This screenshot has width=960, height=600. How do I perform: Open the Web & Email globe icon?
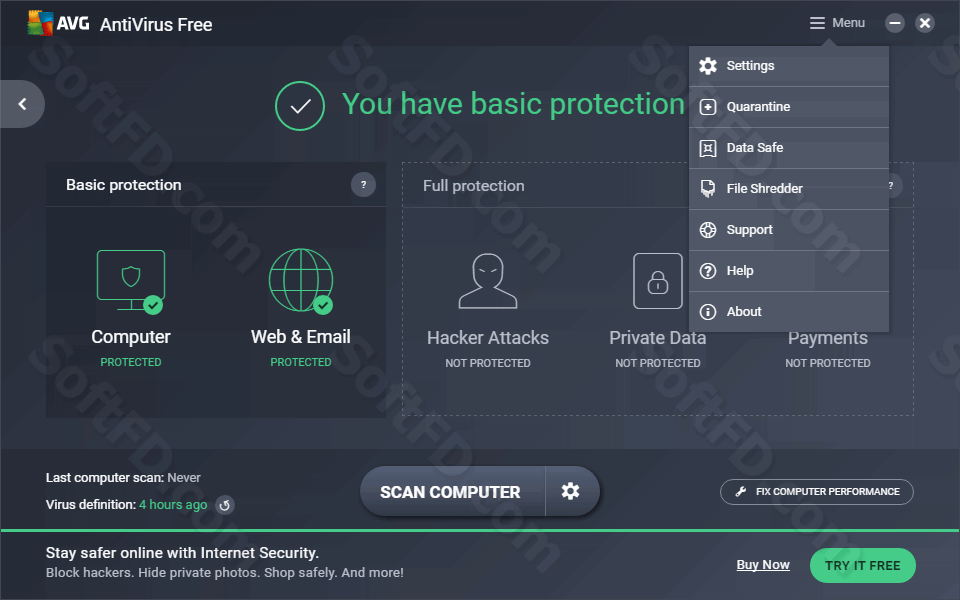tap(301, 280)
